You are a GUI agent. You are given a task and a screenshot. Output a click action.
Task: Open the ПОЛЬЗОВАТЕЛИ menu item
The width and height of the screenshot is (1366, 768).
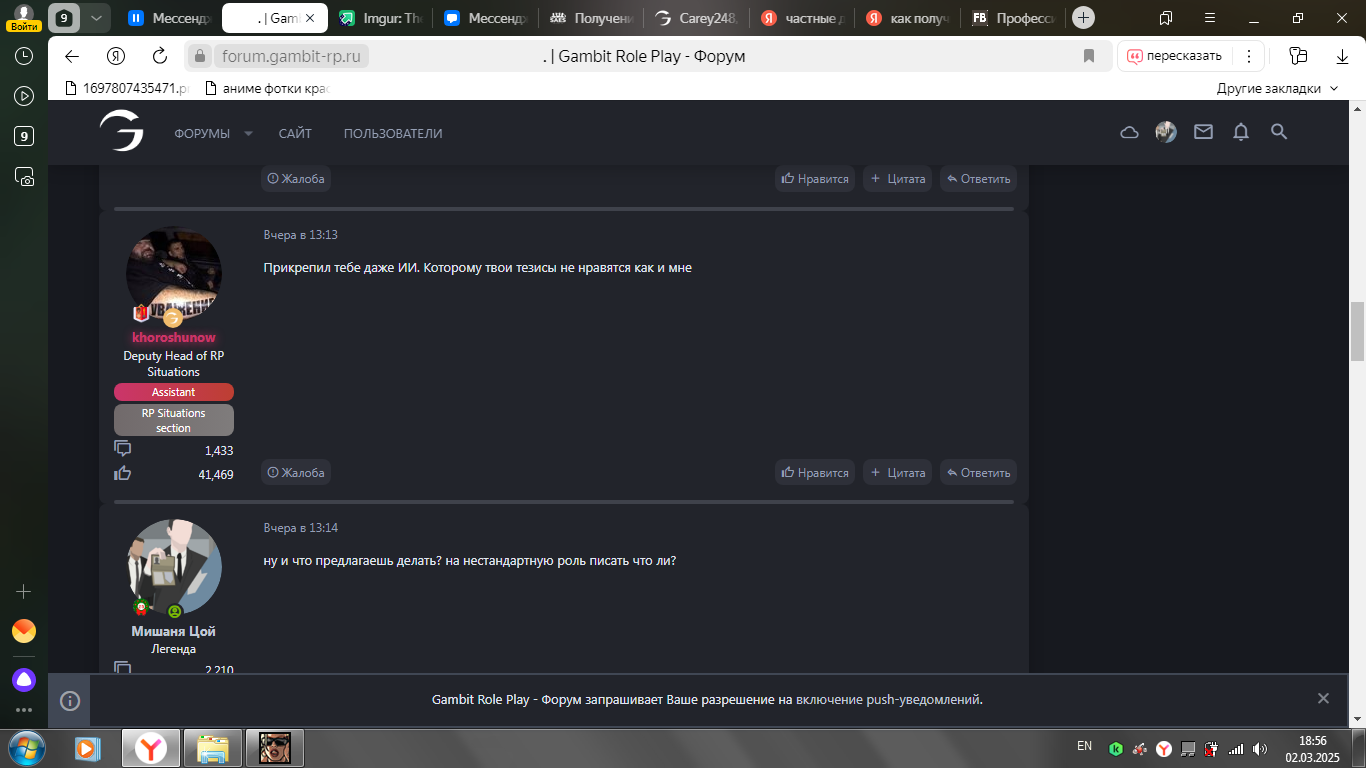[x=392, y=134]
